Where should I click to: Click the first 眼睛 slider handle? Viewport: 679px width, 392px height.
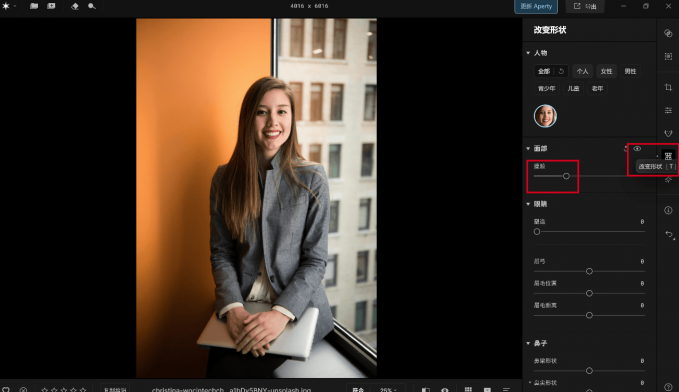pyautogui.click(x=537, y=232)
